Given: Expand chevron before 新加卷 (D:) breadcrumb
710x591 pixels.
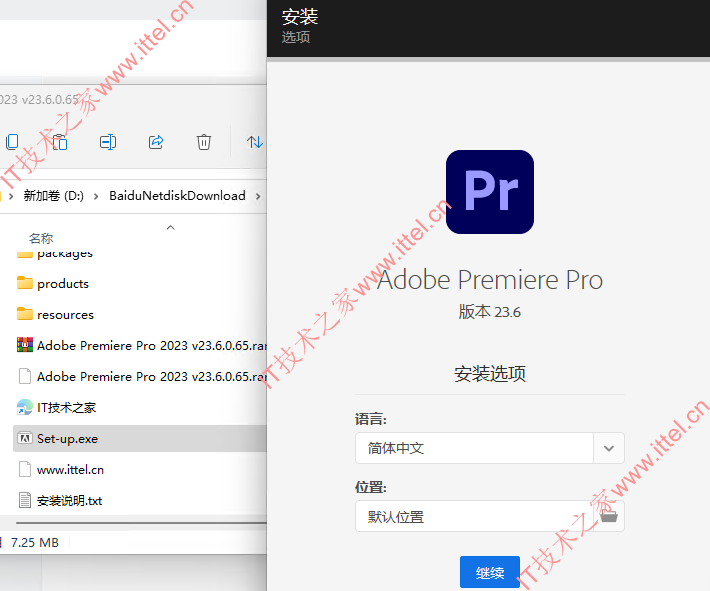Looking at the screenshot, I should (11, 196).
